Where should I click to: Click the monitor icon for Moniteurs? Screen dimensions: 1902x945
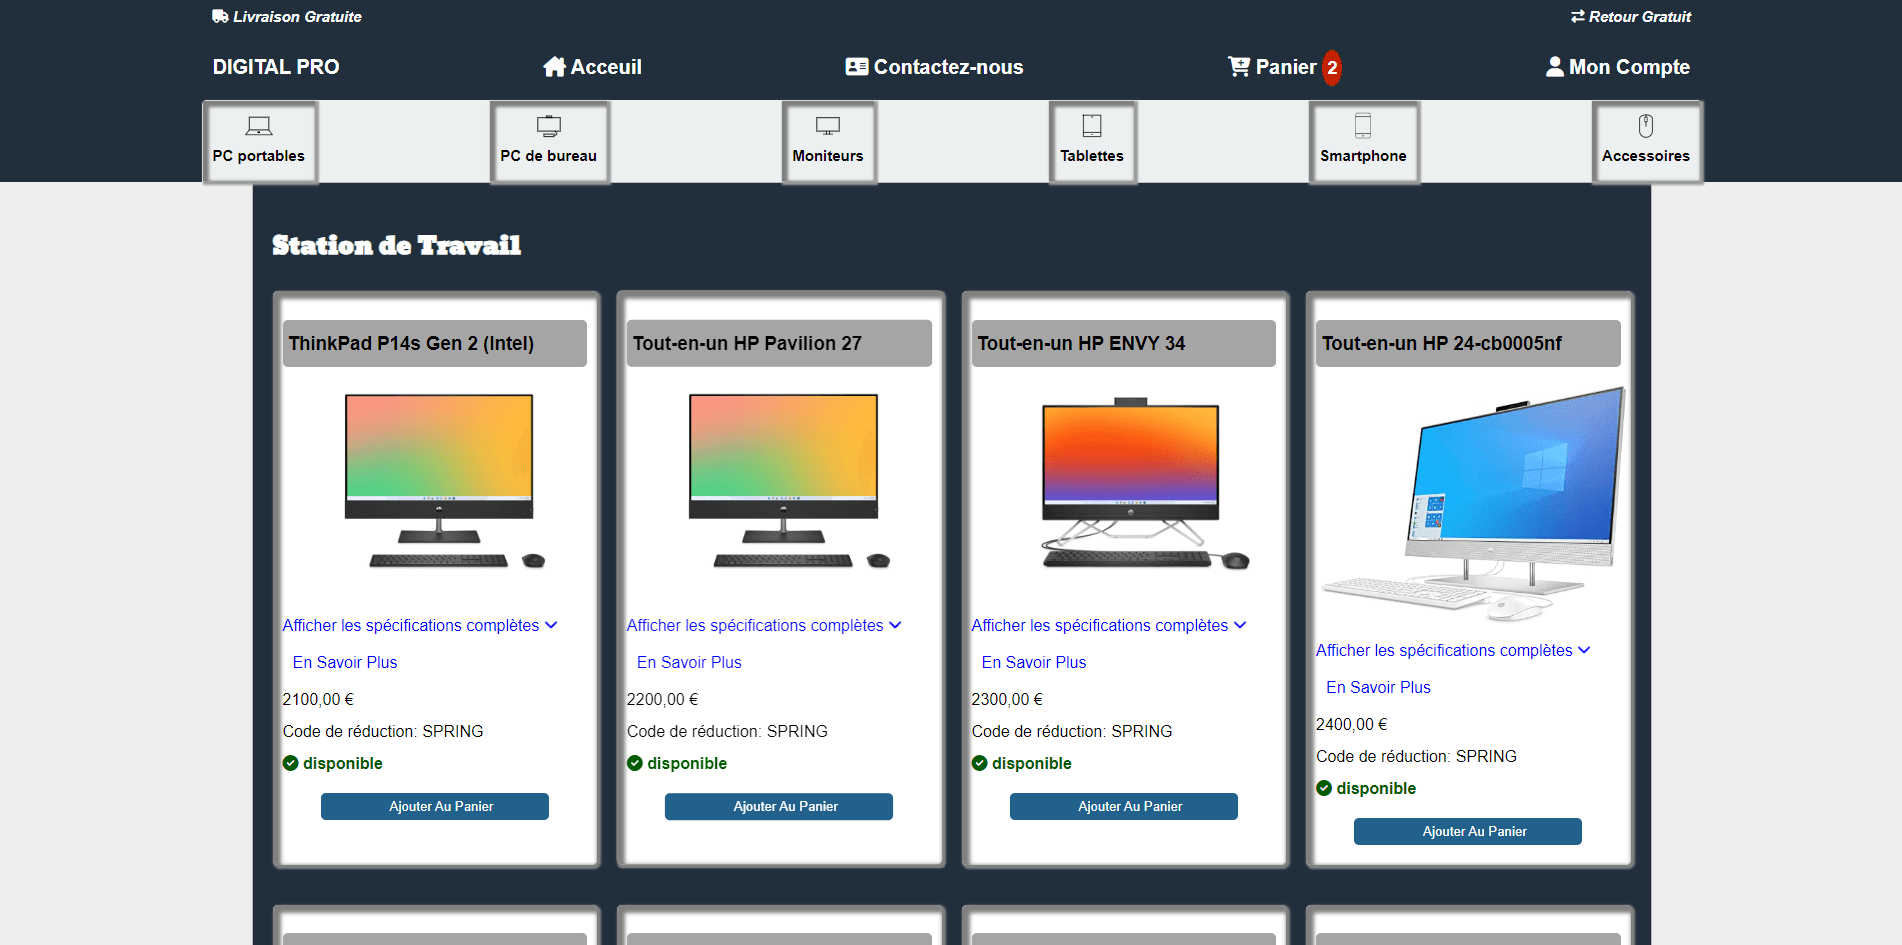(828, 126)
